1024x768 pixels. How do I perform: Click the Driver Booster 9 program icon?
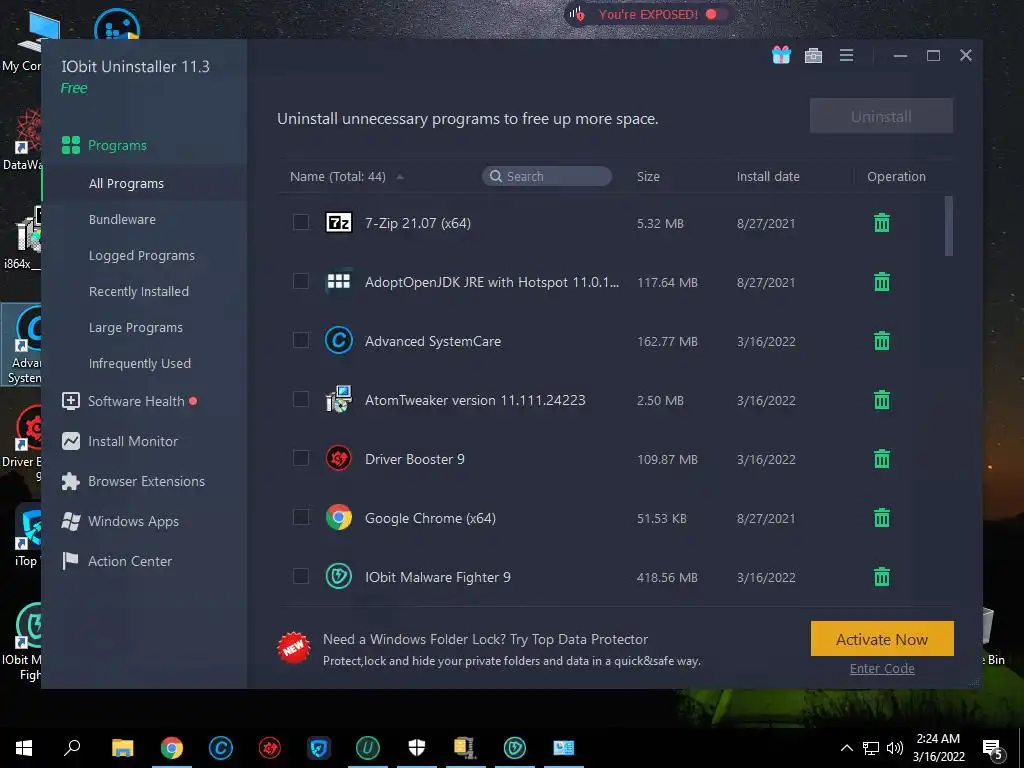(x=339, y=458)
